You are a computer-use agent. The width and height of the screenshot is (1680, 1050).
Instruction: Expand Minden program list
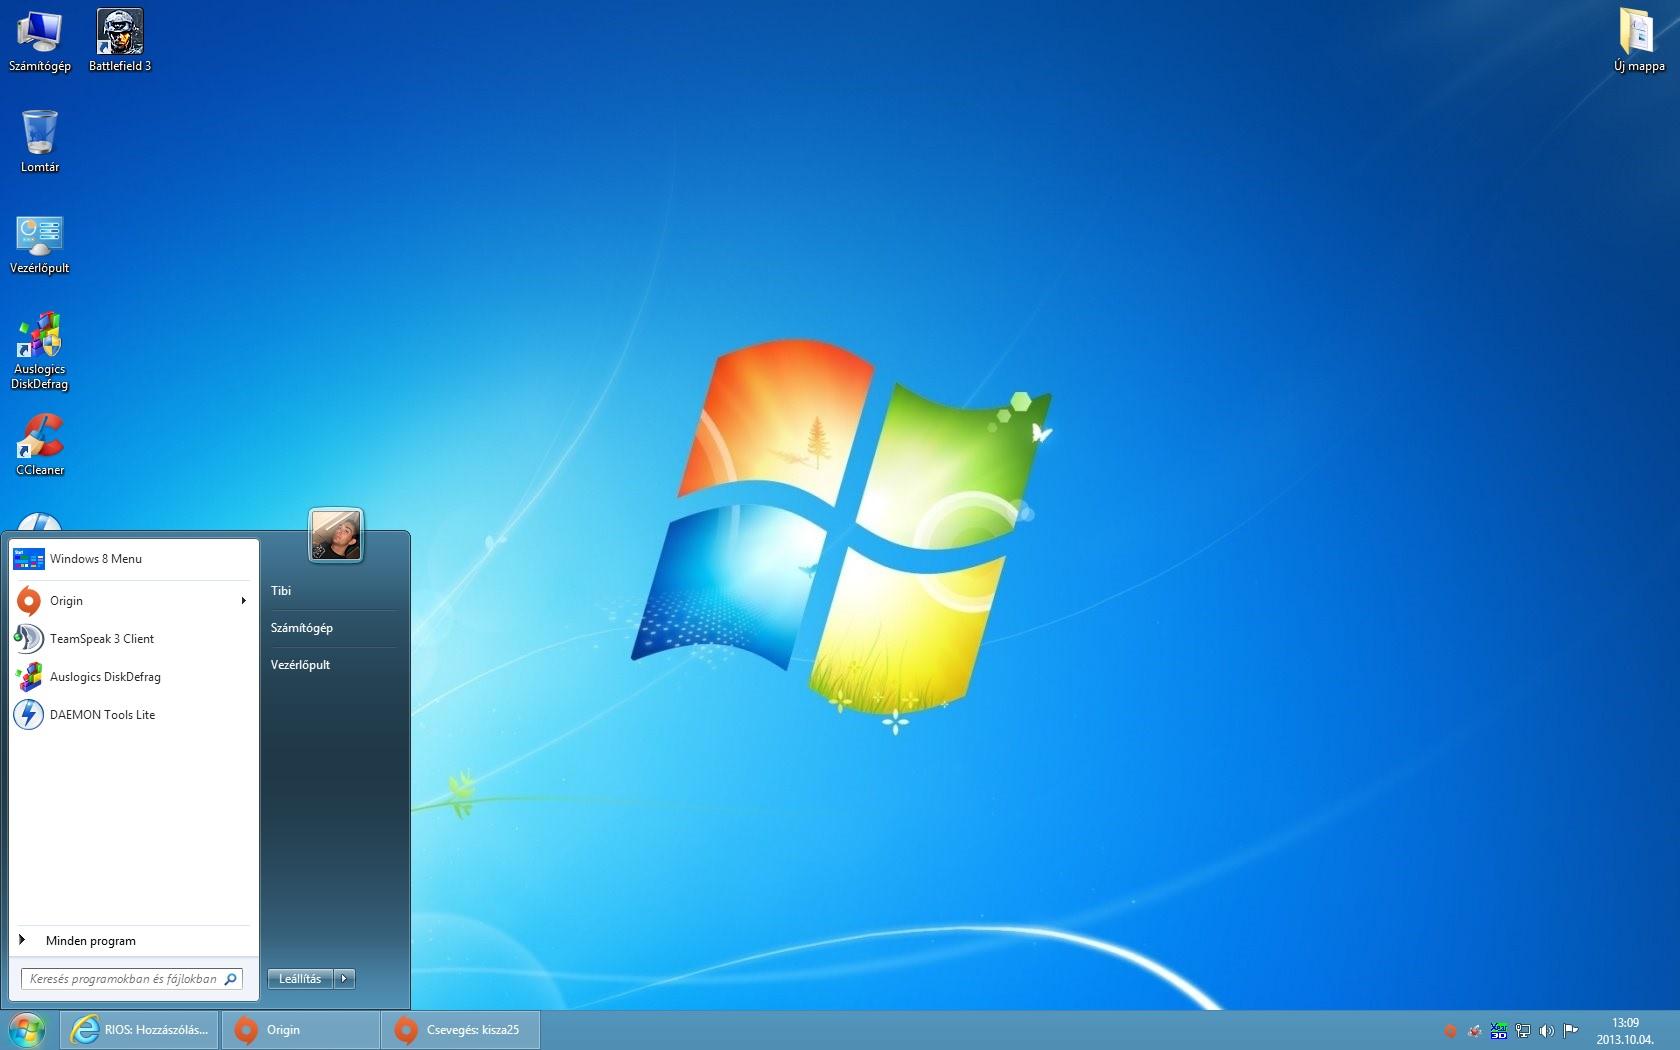tap(134, 941)
